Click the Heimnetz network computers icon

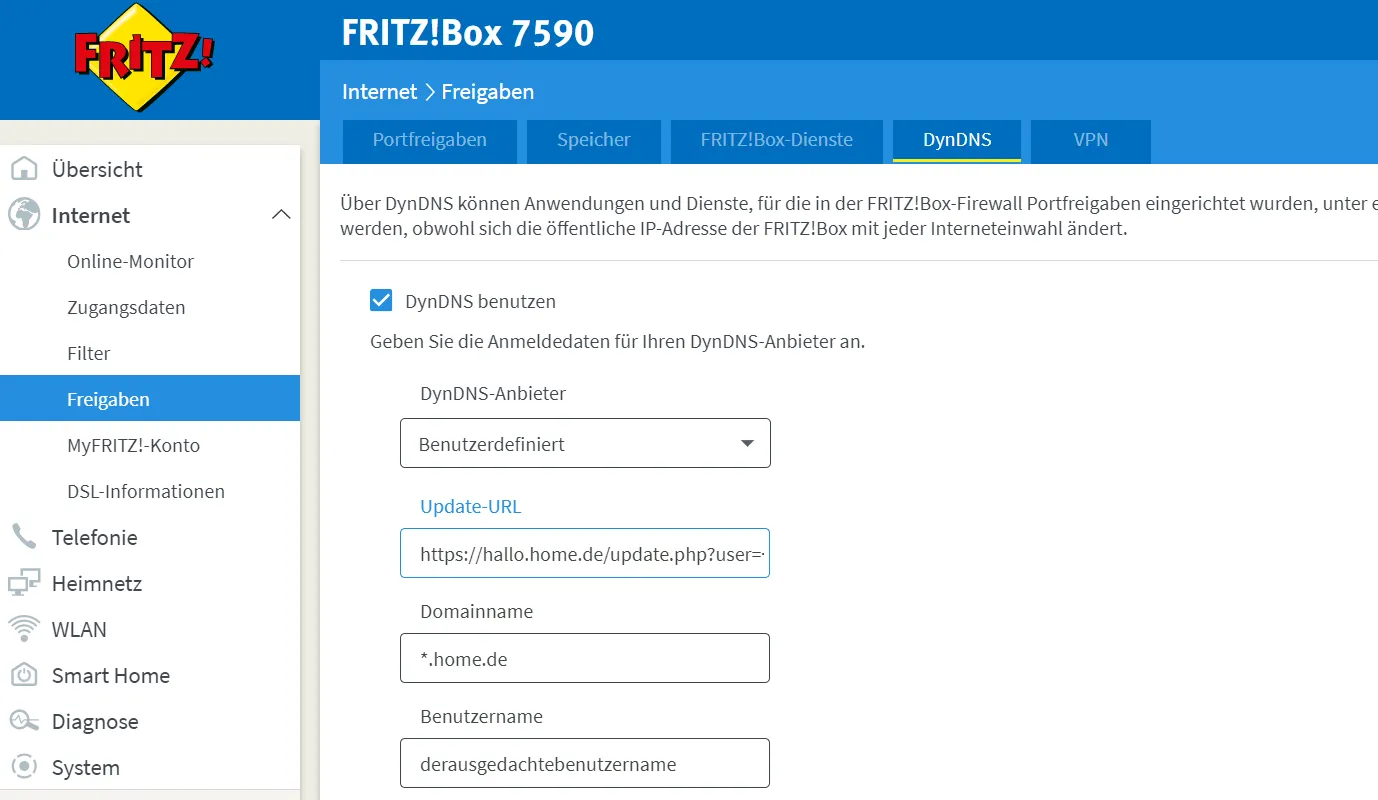pos(23,583)
